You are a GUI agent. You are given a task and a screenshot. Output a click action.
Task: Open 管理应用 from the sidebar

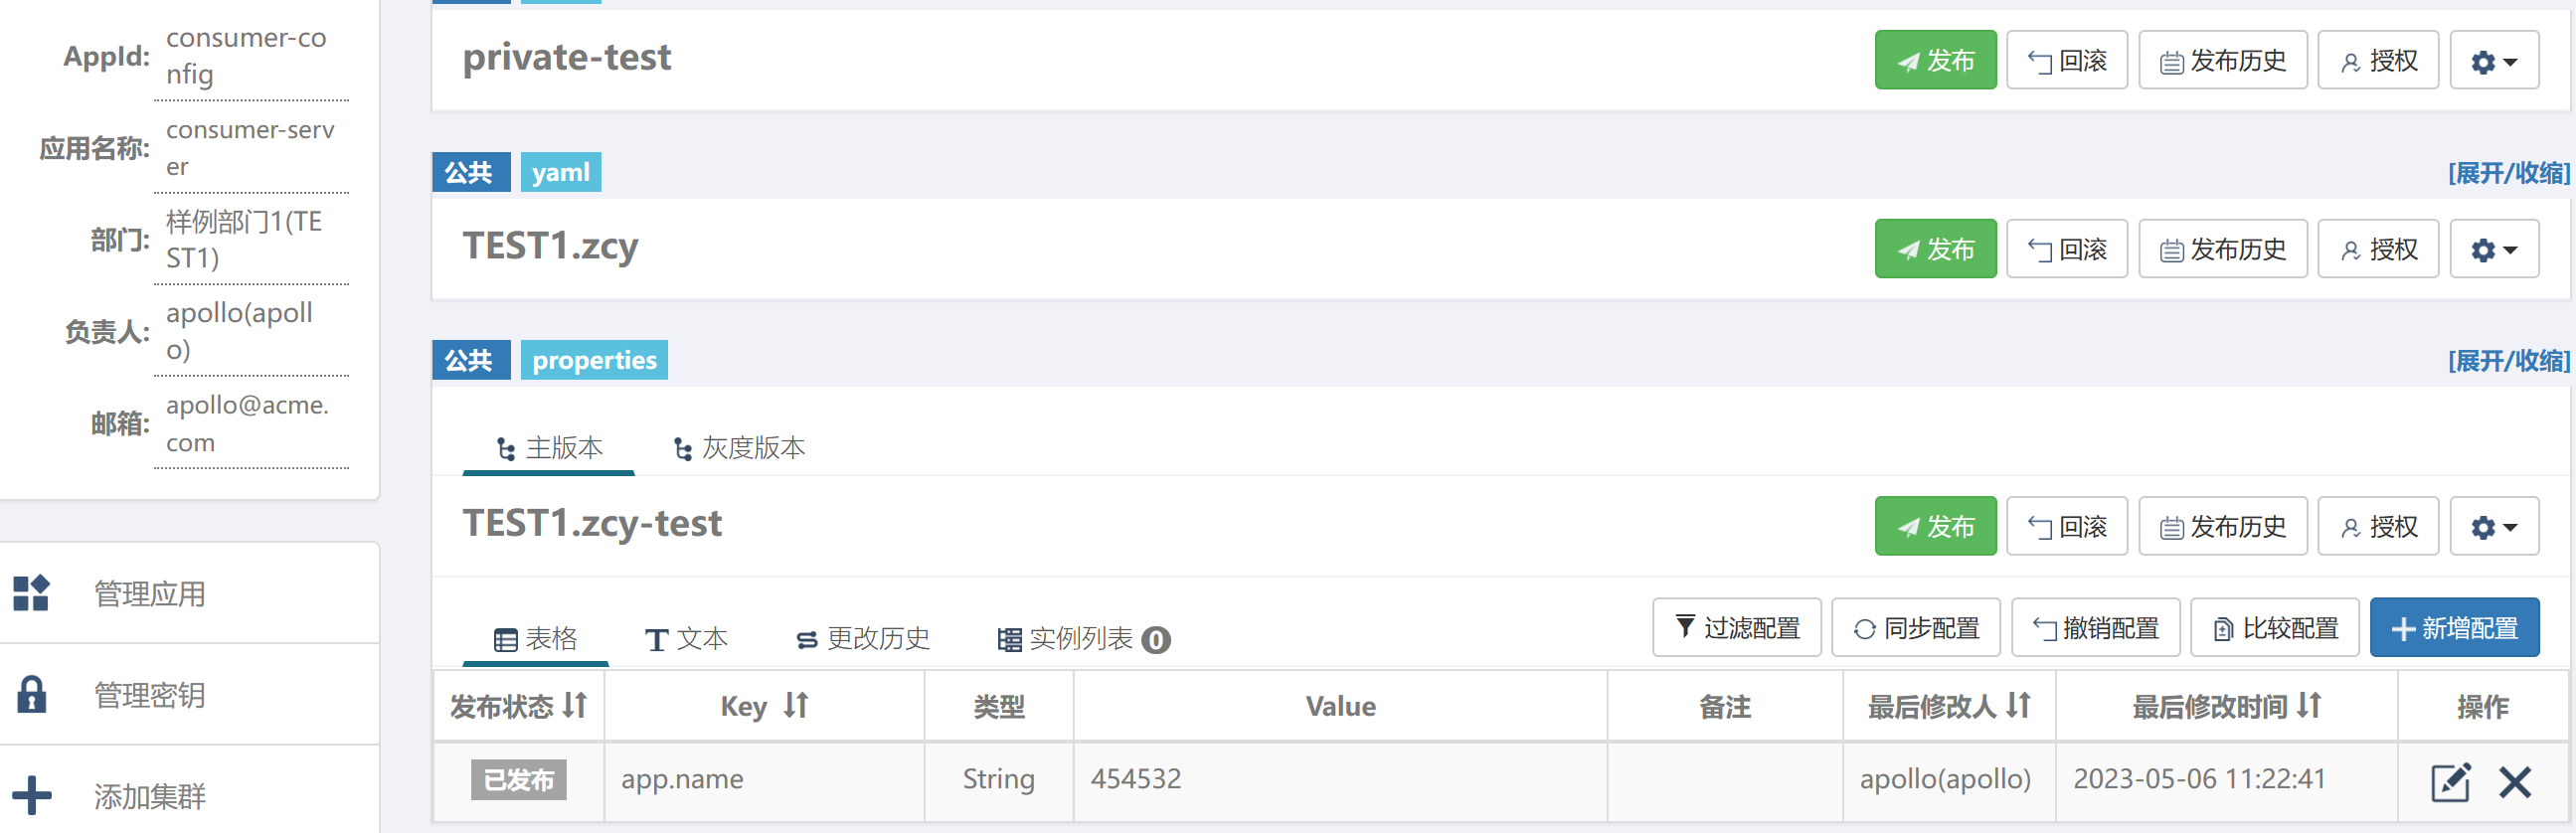click(x=148, y=594)
